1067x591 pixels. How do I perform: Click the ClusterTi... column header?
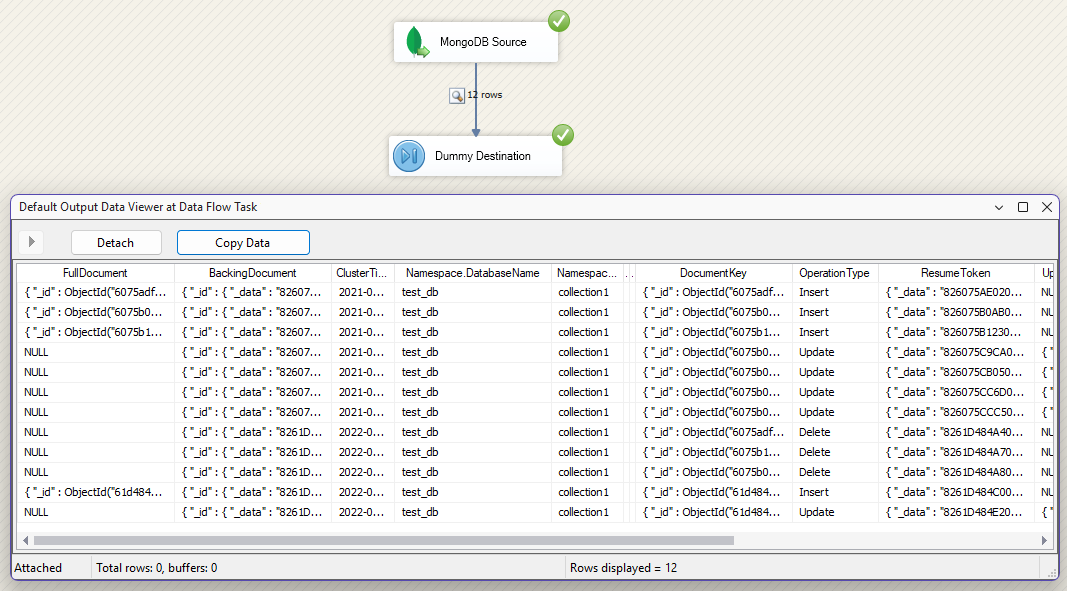362,273
